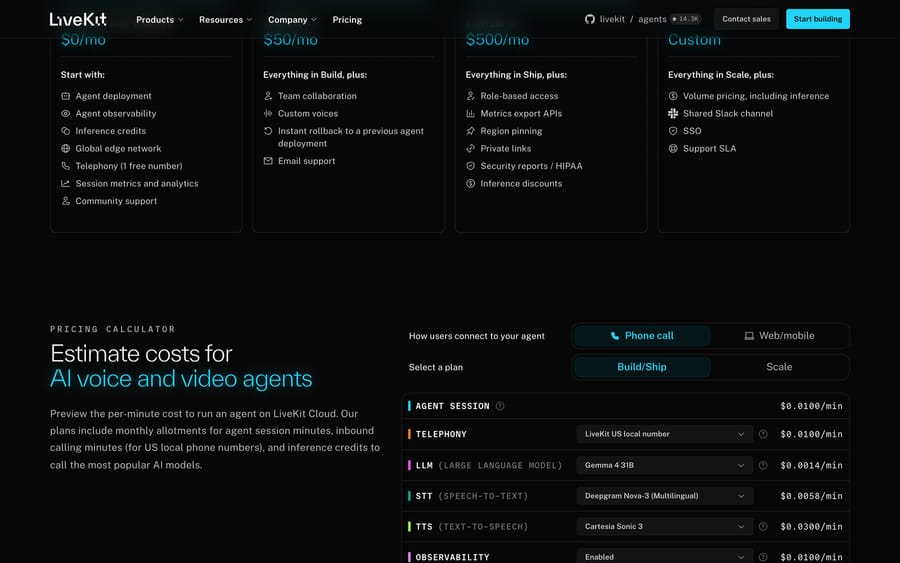Click the Region pinning pin icon
Viewport: 900px width, 563px height.
click(x=471, y=131)
